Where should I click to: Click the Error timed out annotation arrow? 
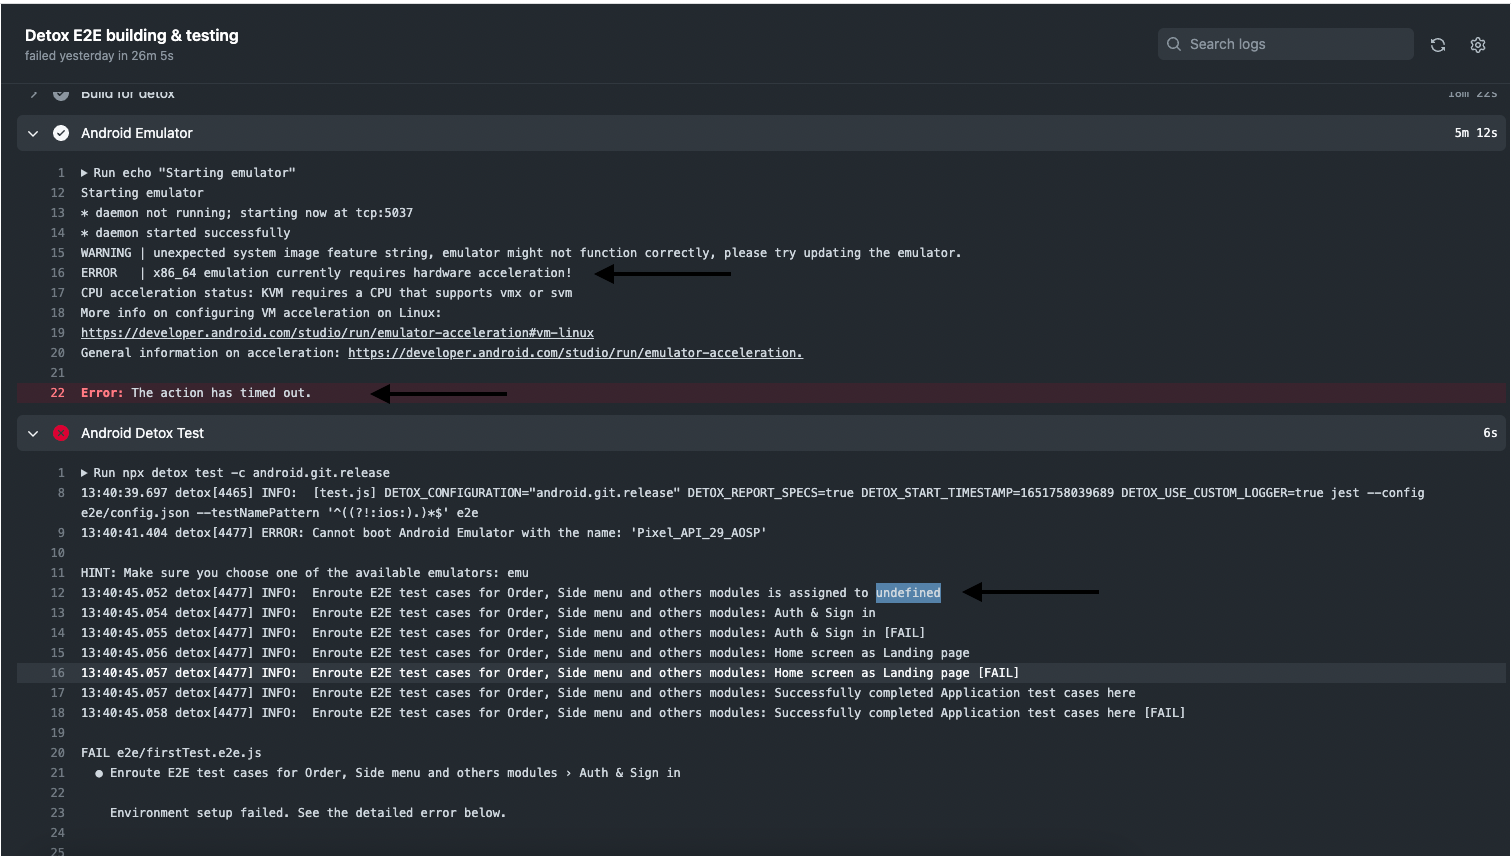click(440, 393)
